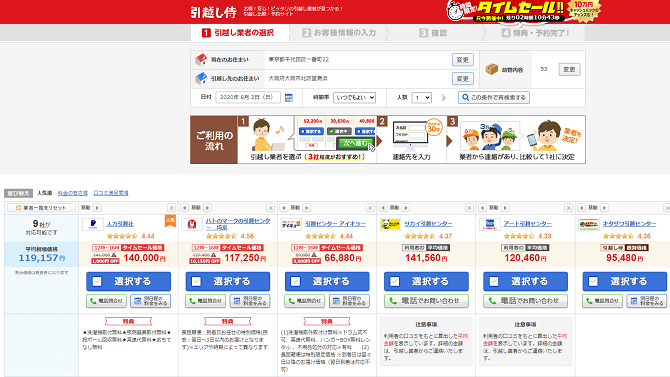Click 業者一覧をリセット reset button
The height and width of the screenshot is (377, 670).
[x=41, y=208]
